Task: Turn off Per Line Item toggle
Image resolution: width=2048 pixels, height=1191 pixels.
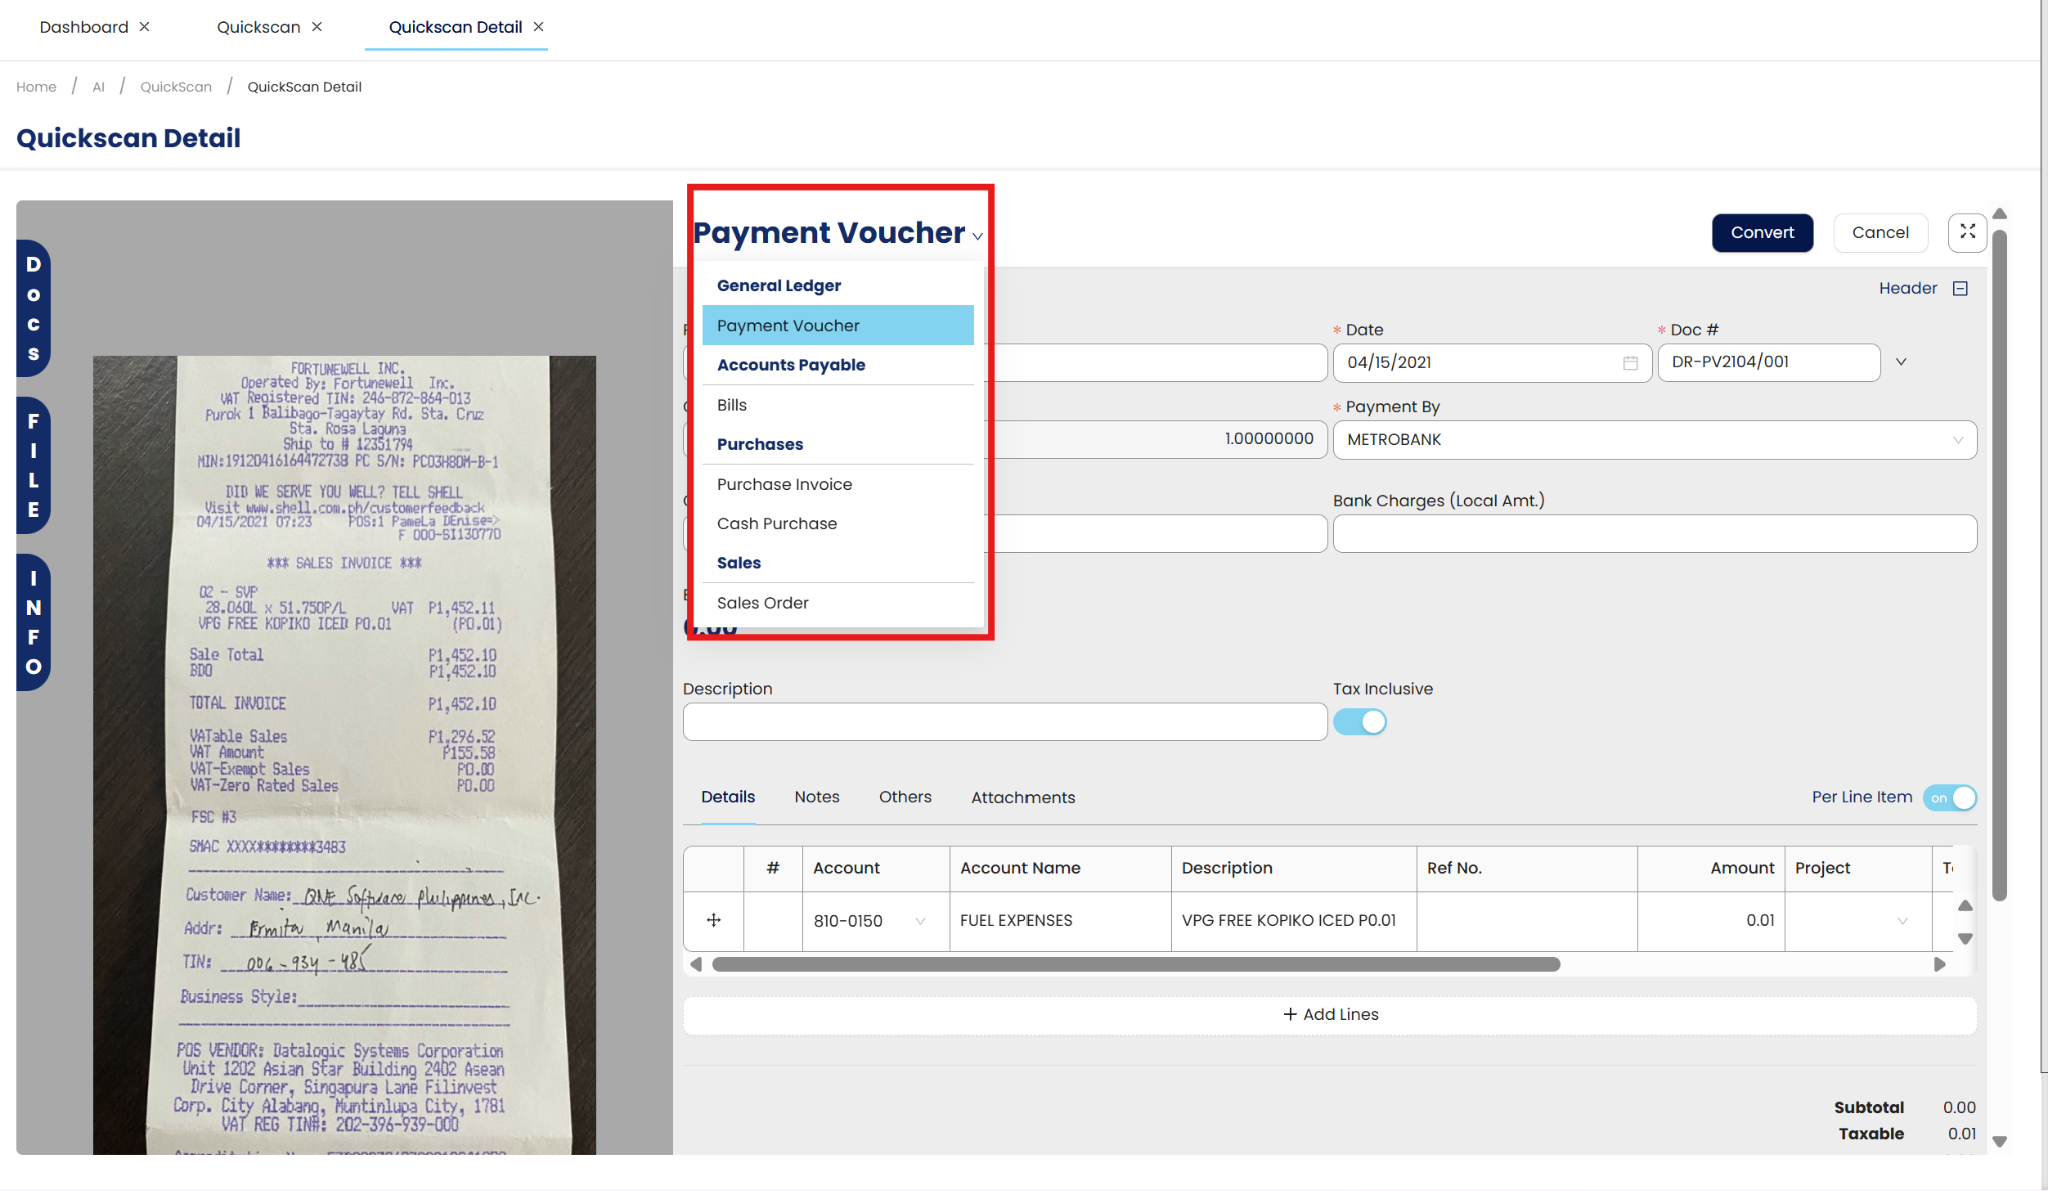Action: pos(1950,798)
